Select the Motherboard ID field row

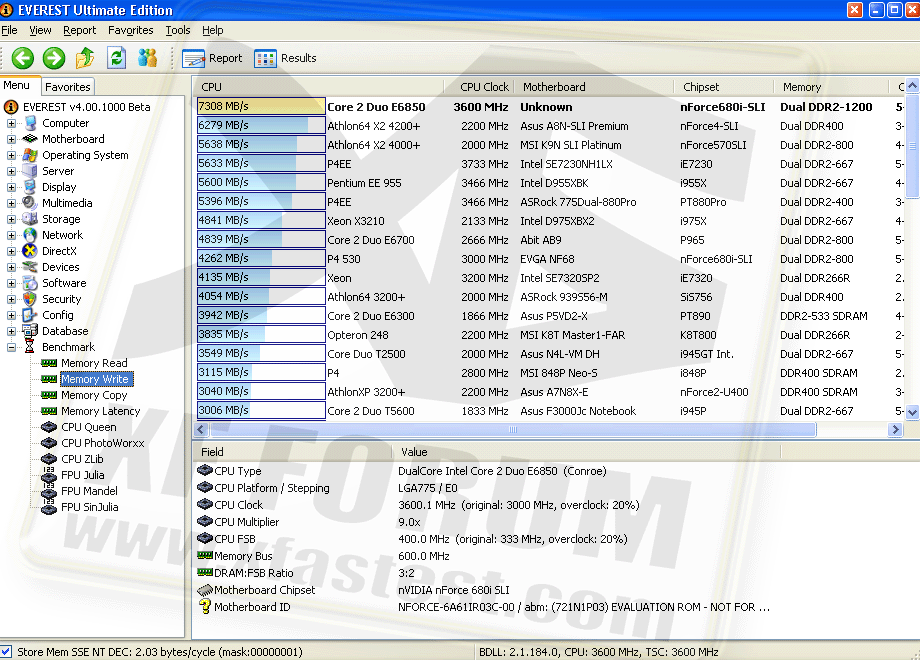[x=484, y=607]
